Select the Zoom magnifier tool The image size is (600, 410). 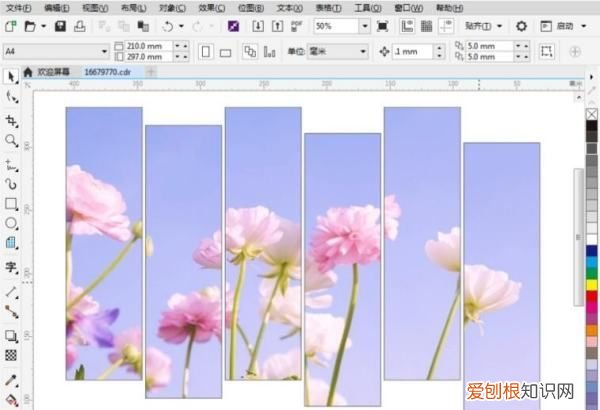pos(11,141)
